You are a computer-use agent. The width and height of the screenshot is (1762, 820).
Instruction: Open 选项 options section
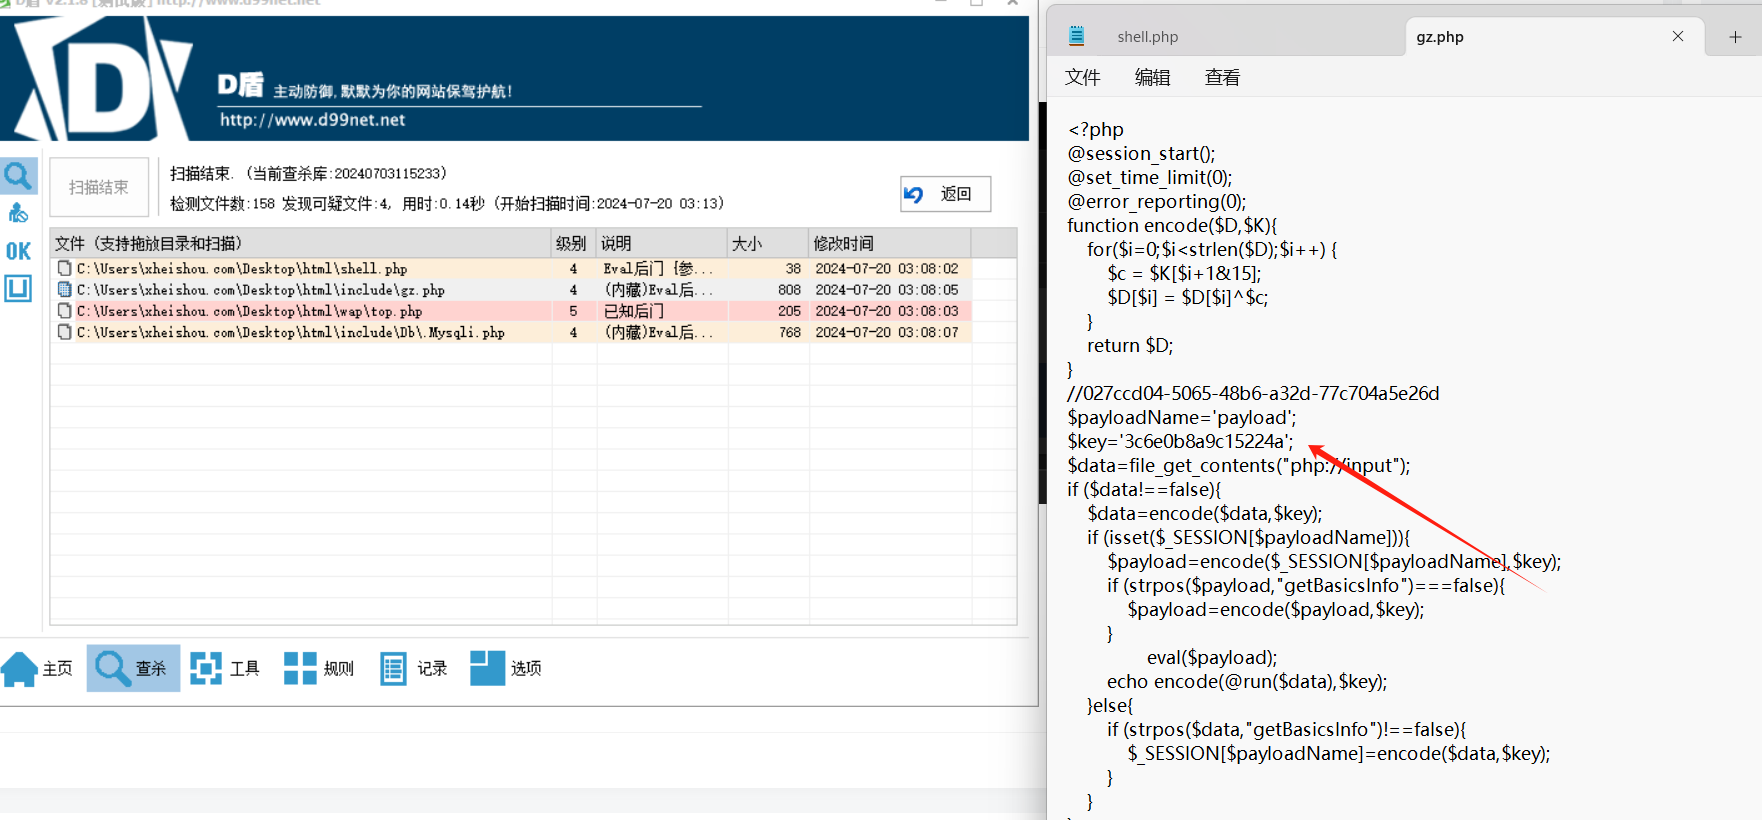point(506,668)
